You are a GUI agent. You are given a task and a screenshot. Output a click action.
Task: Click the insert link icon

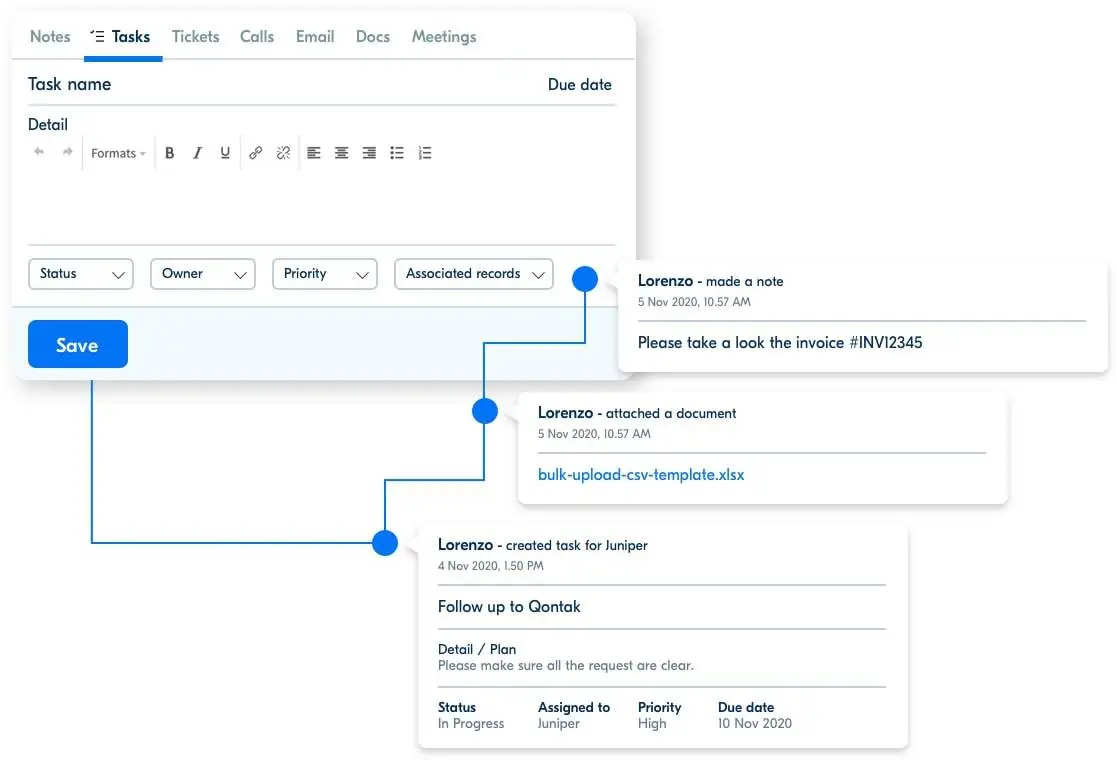click(256, 153)
